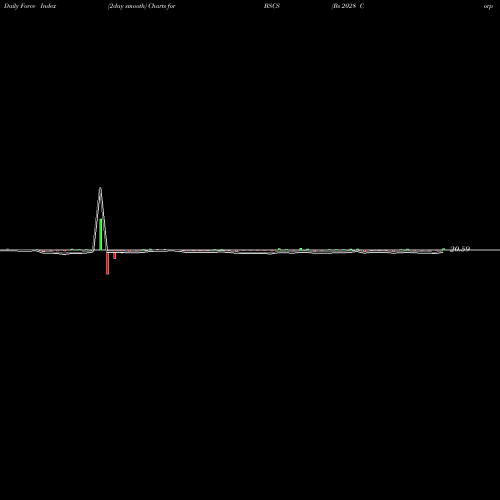
Task: Click the tall green force index bar
Action: (101, 234)
